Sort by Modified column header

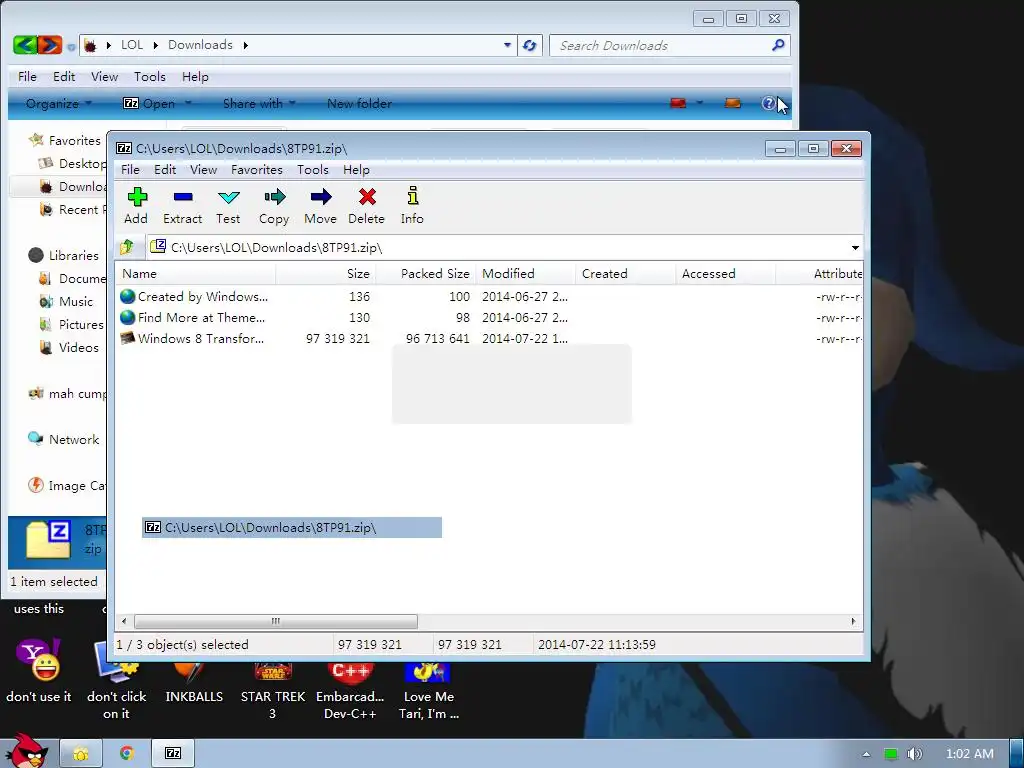(526, 274)
